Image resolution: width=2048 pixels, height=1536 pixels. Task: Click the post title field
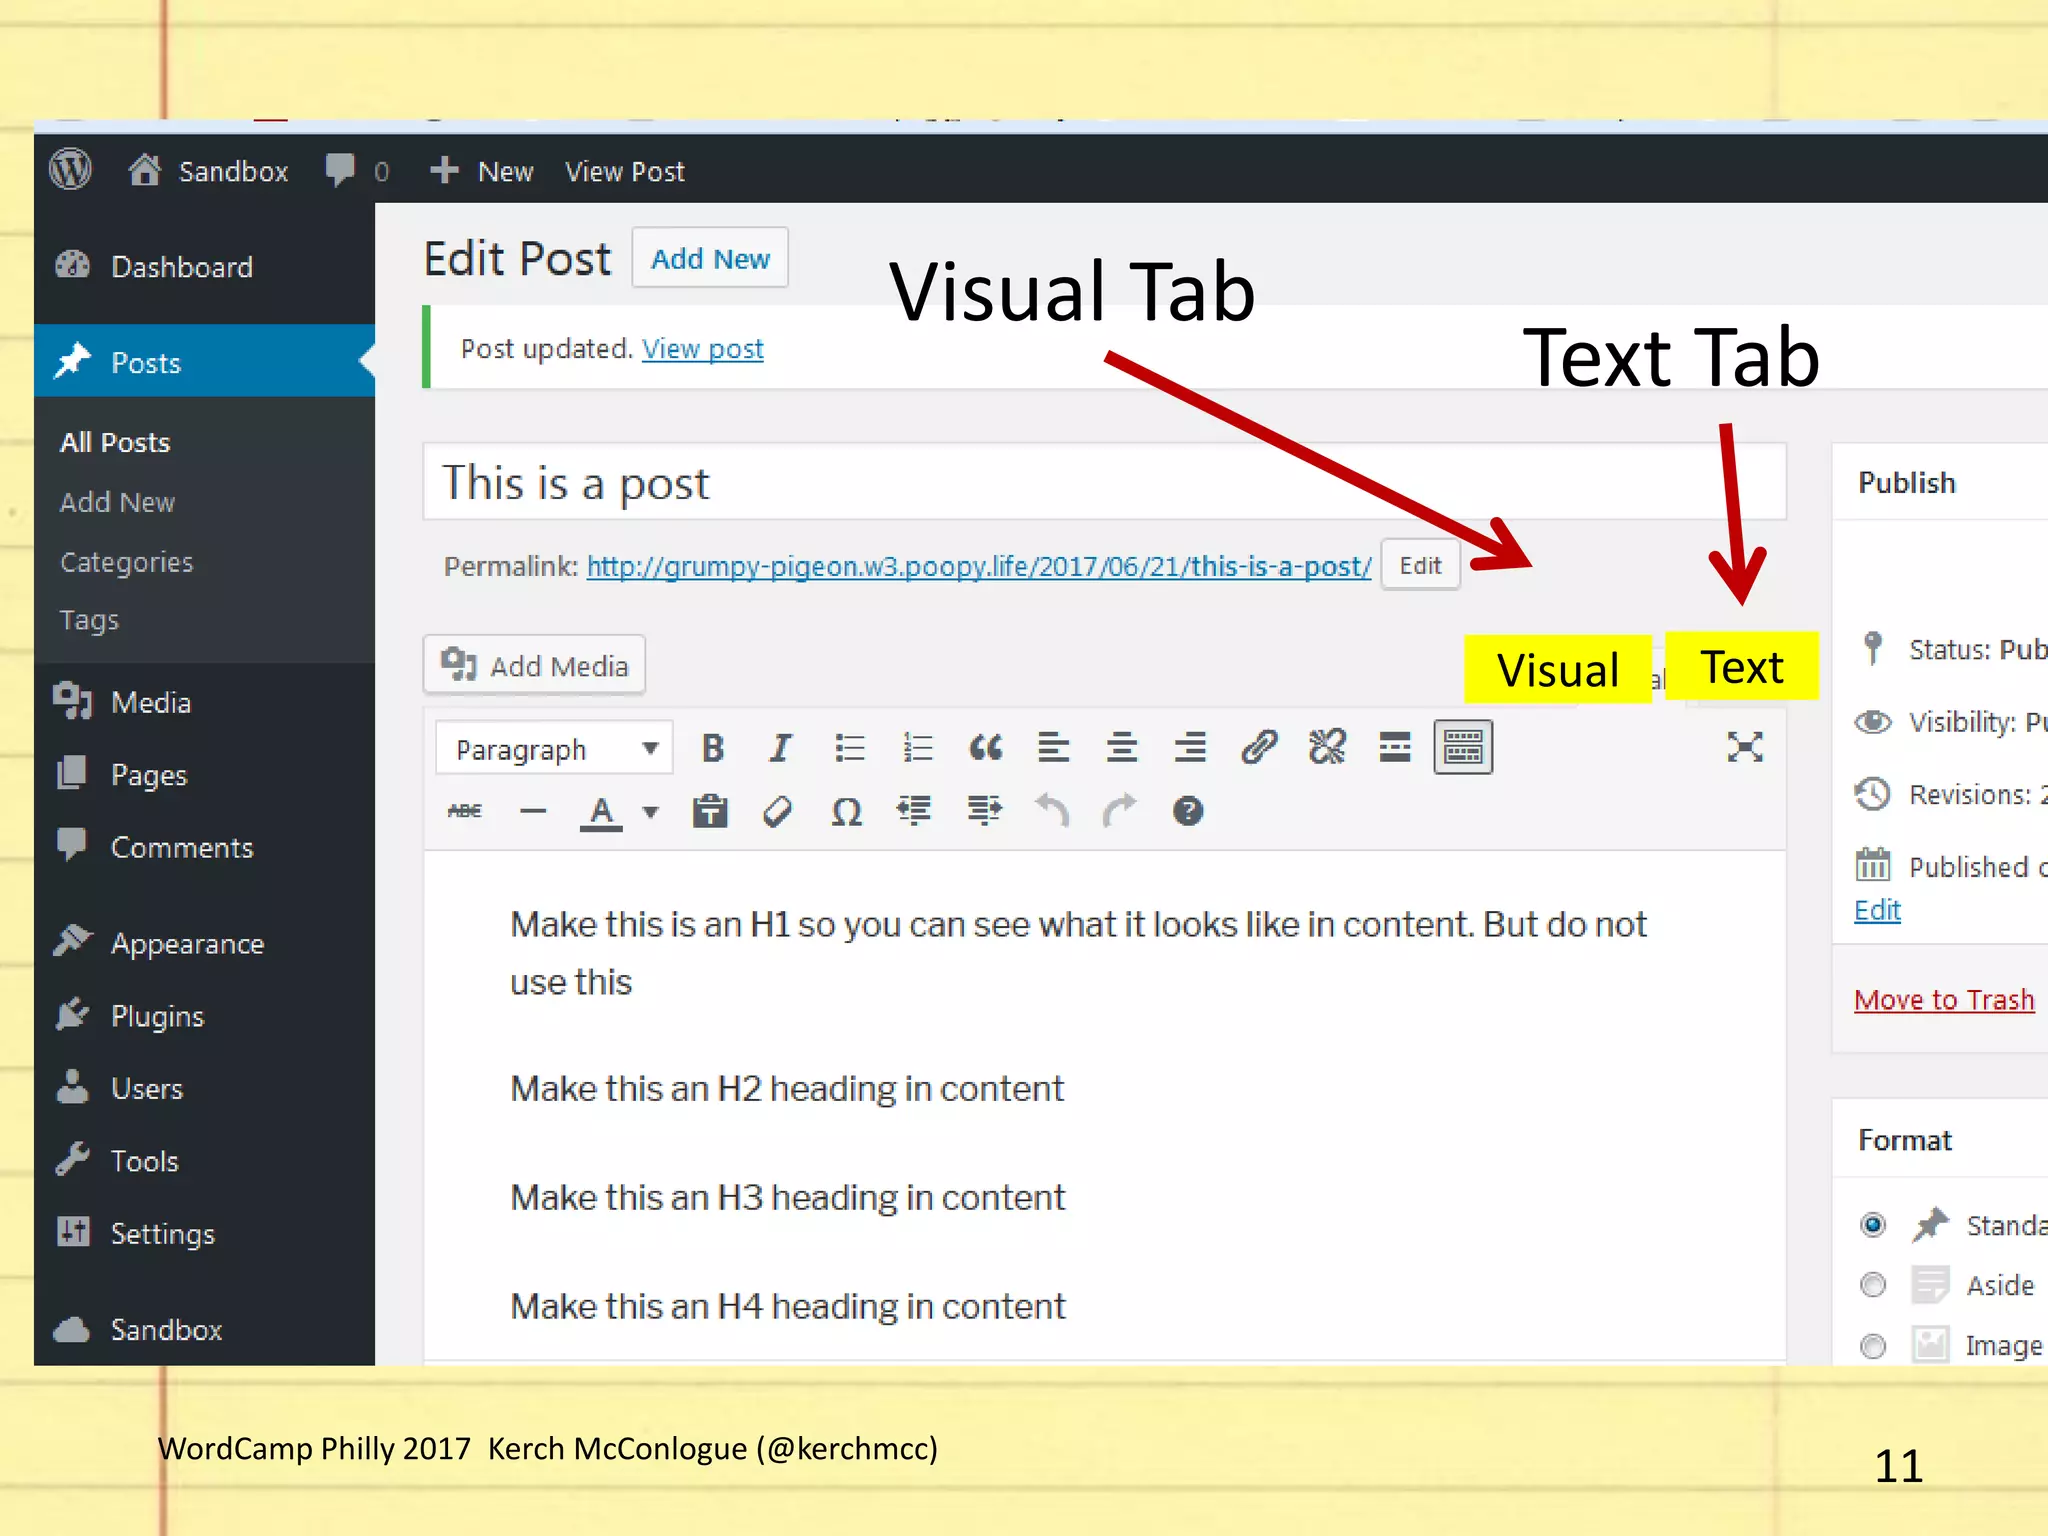pyautogui.click(x=1104, y=482)
